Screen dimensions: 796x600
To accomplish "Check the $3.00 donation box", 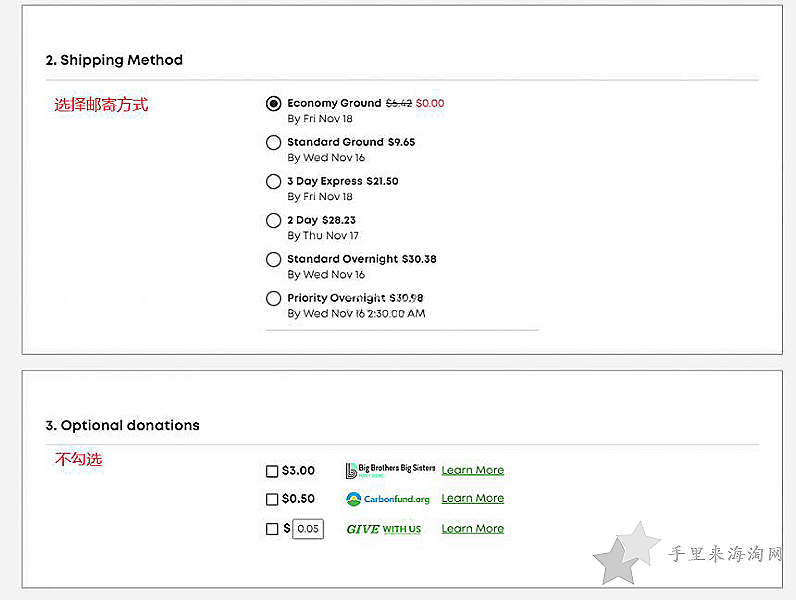I will click(x=272, y=471).
